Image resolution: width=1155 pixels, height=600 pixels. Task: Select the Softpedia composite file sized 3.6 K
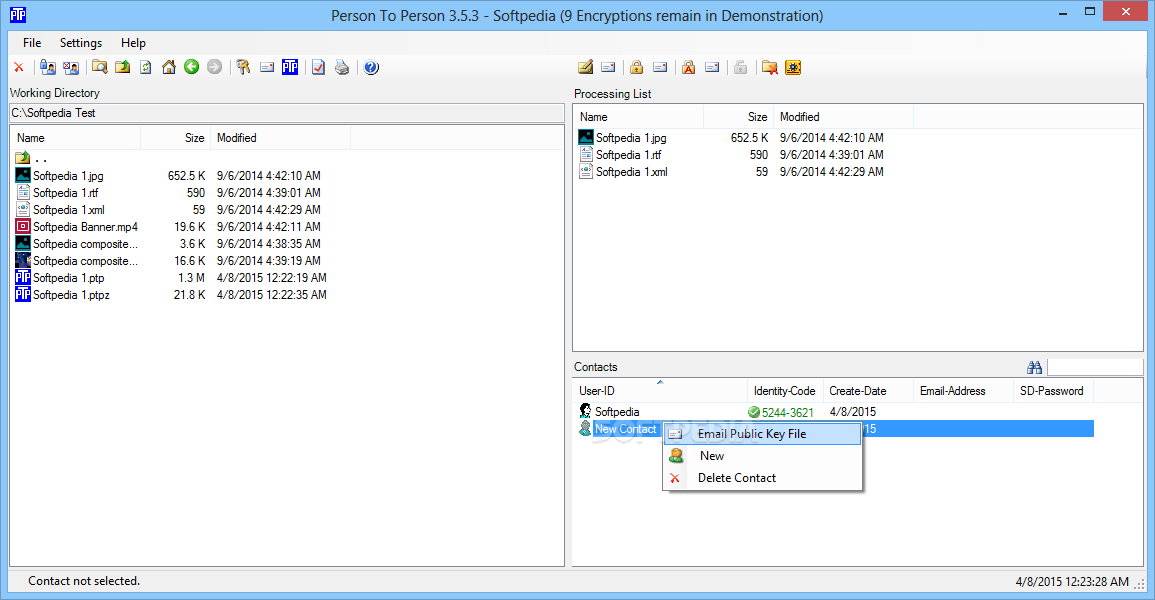coord(85,243)
